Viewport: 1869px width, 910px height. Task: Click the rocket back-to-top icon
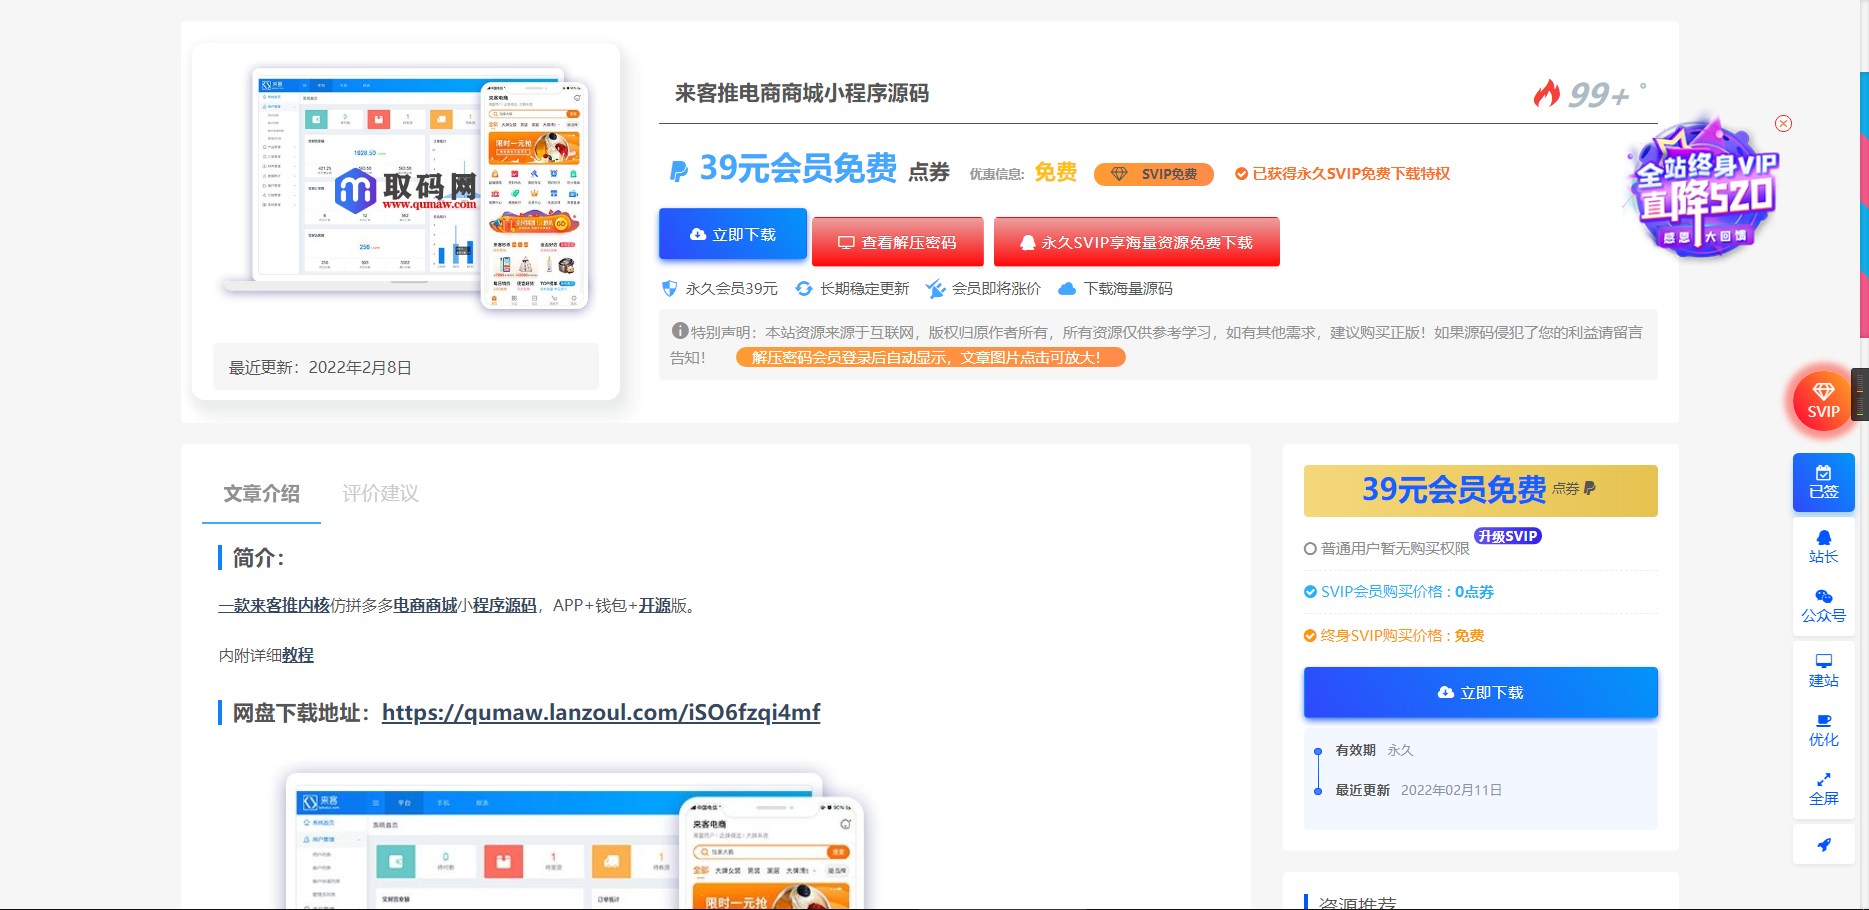pos(1823,845)
